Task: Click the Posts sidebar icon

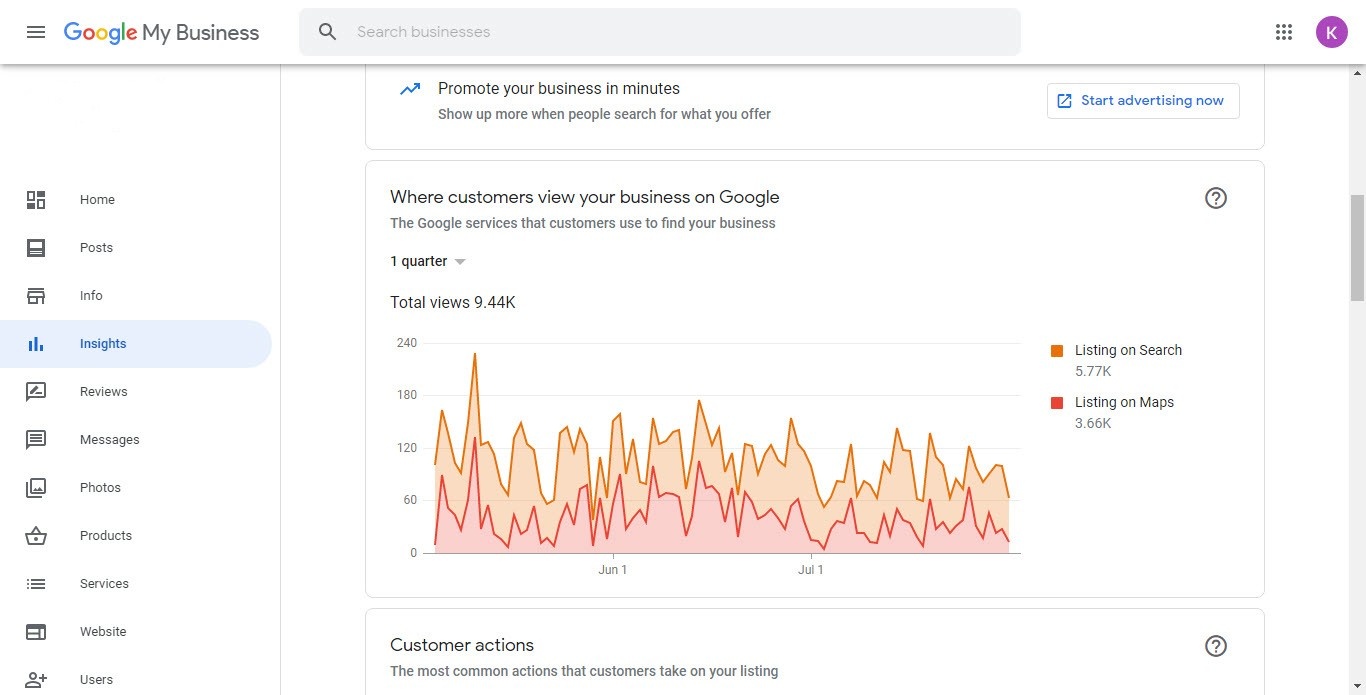Action: (x=36, y=248)
